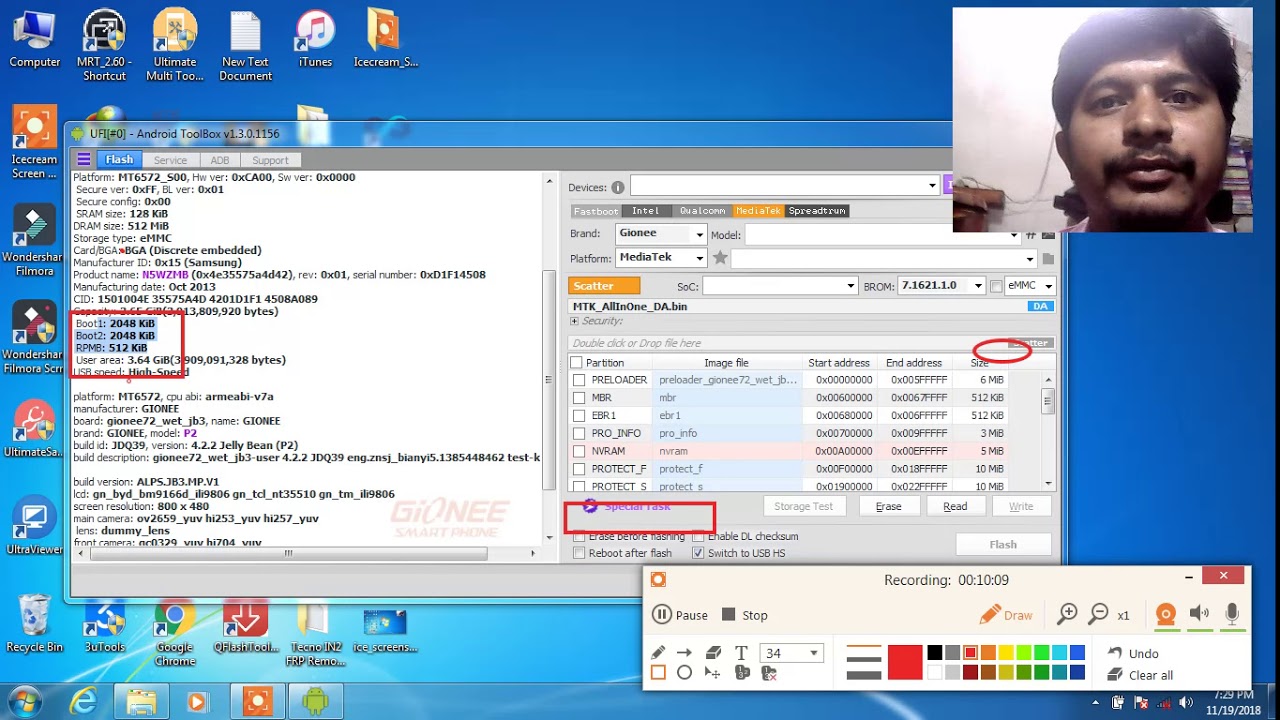
Task: Click the blue DA badge
Action: pos(1040,306)
